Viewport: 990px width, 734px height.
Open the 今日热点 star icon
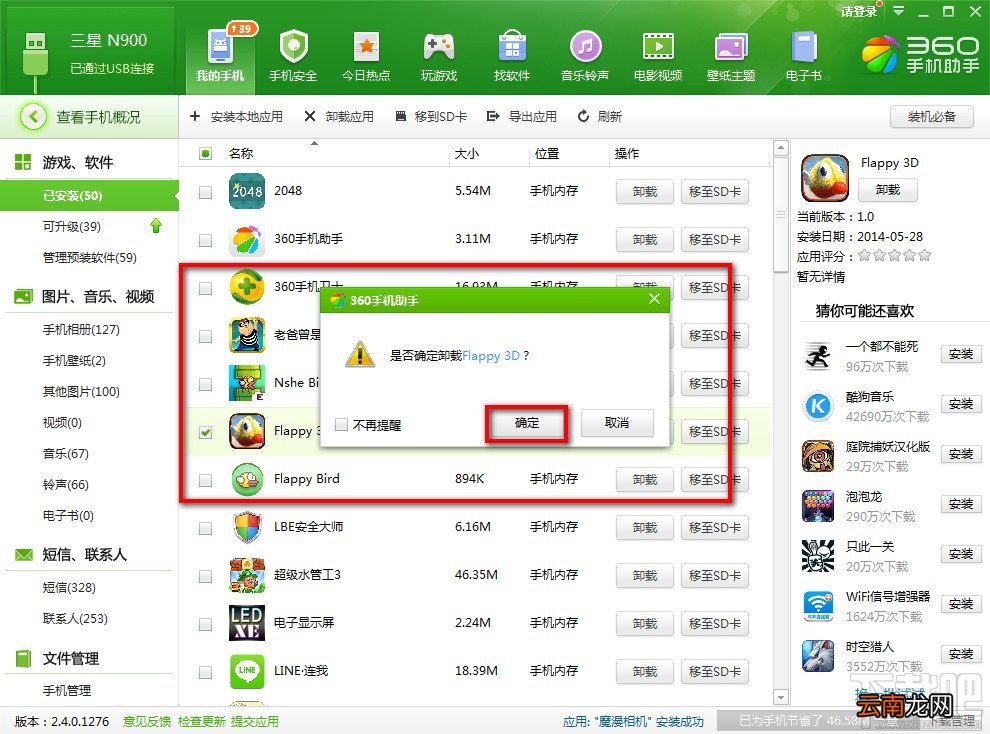pyautogui.click(x=366, y=47)
